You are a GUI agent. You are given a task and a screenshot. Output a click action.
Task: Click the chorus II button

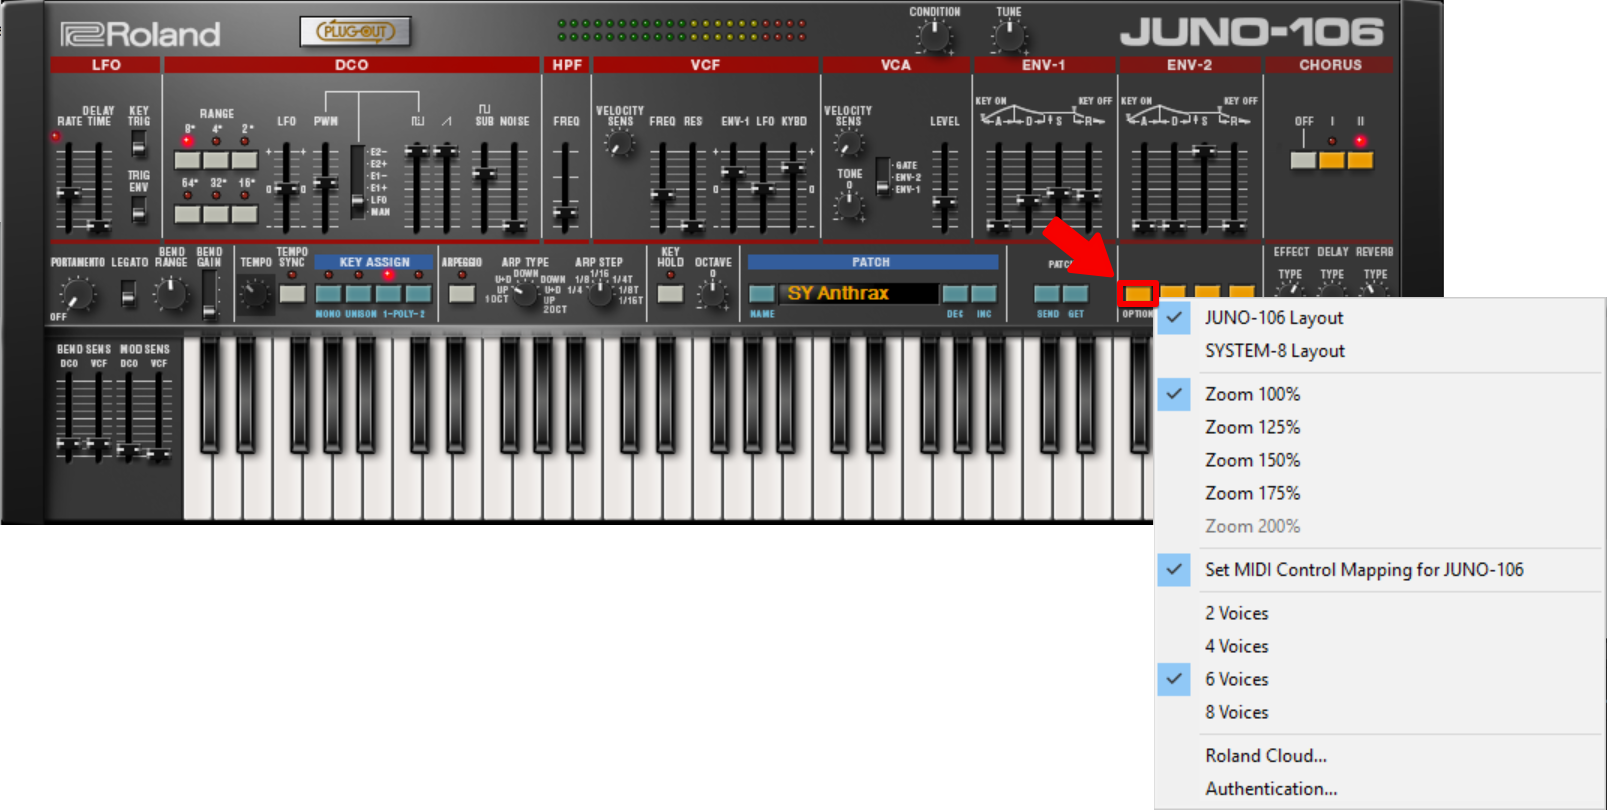coord(1361,160)
